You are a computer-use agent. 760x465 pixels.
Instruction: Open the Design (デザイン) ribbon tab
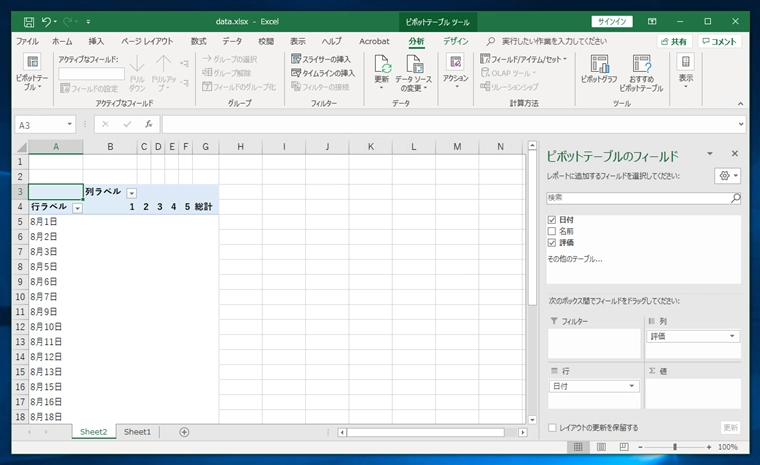point(456,41)
